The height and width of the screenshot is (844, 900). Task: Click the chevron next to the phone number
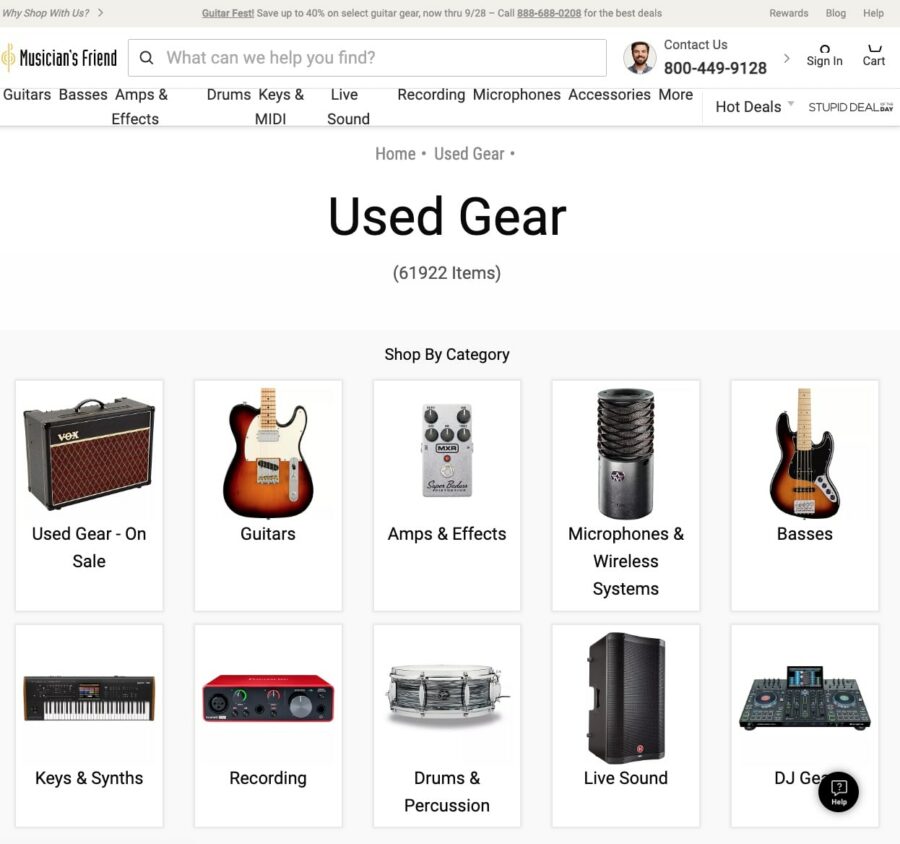[x=787, y=58]
